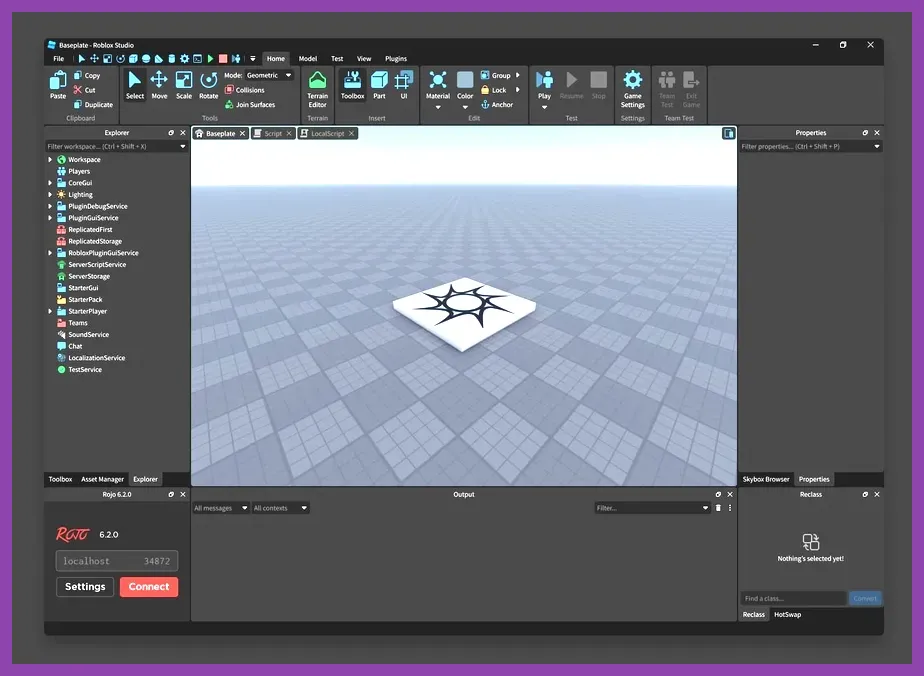Click the Cut scissors icon
The image size is (924, 676).
pos(78,90)
